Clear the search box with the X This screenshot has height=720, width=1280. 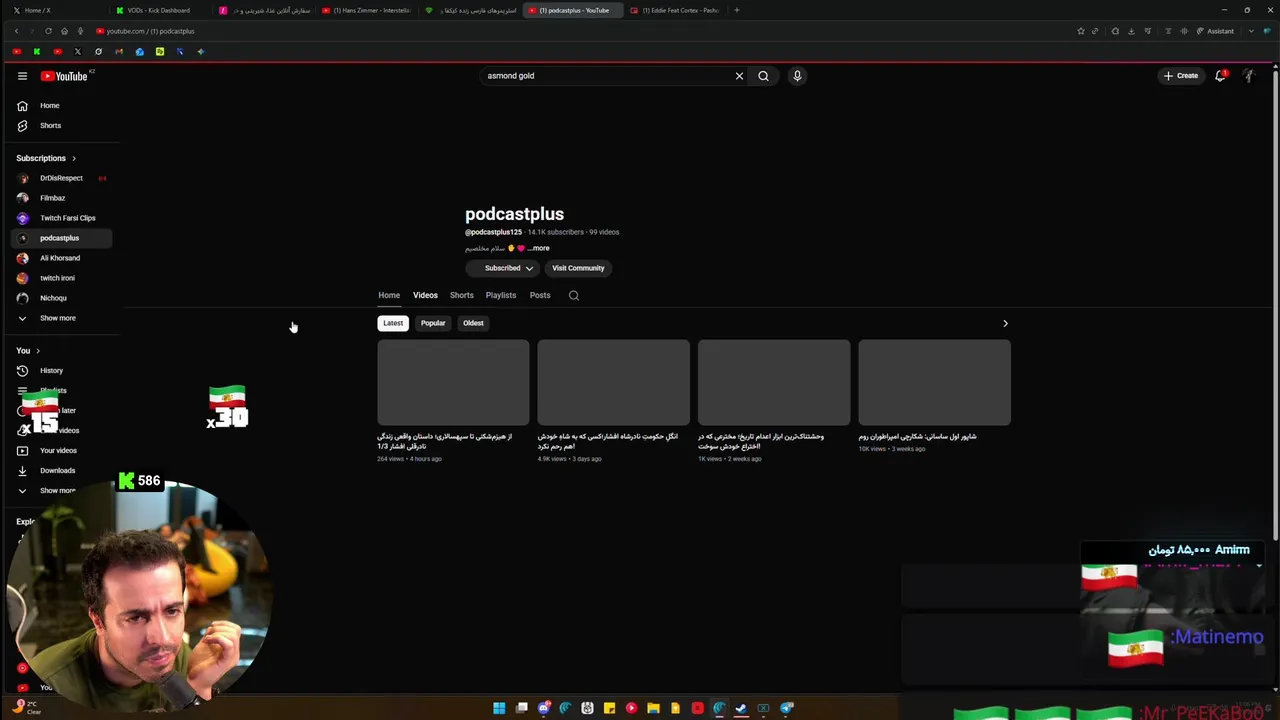coord(739,76)
